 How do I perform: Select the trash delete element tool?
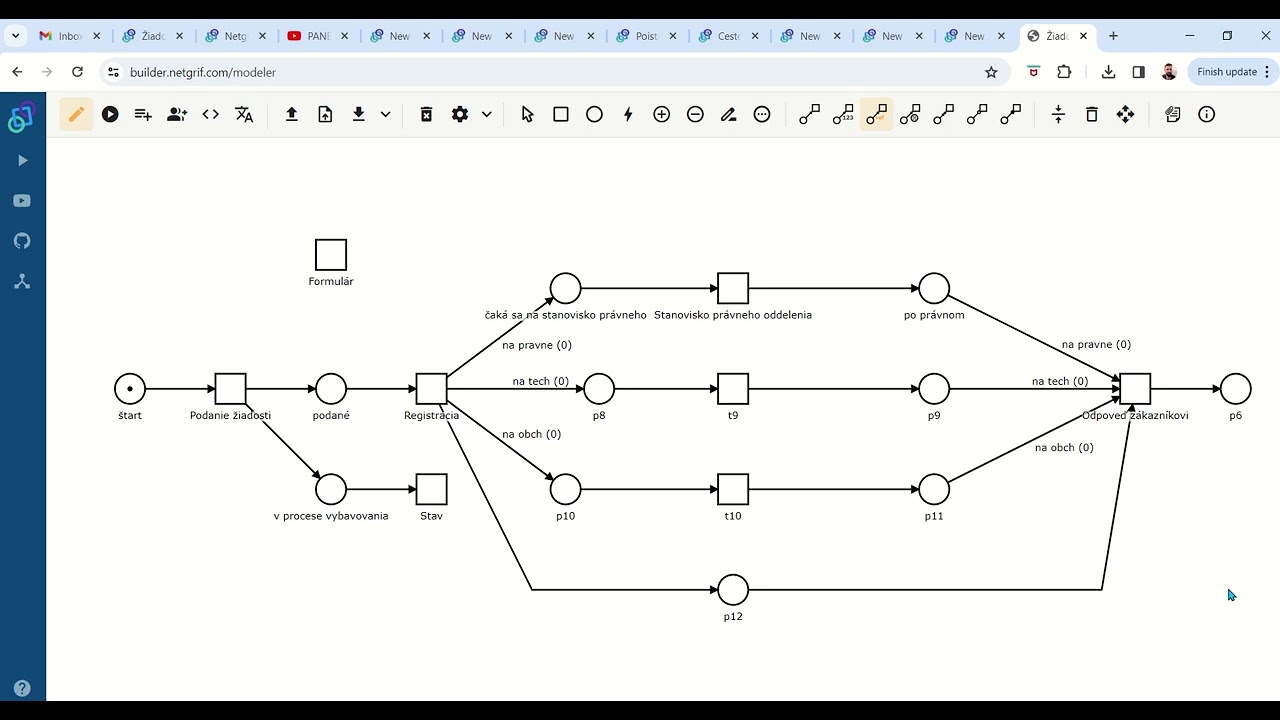1092,115
